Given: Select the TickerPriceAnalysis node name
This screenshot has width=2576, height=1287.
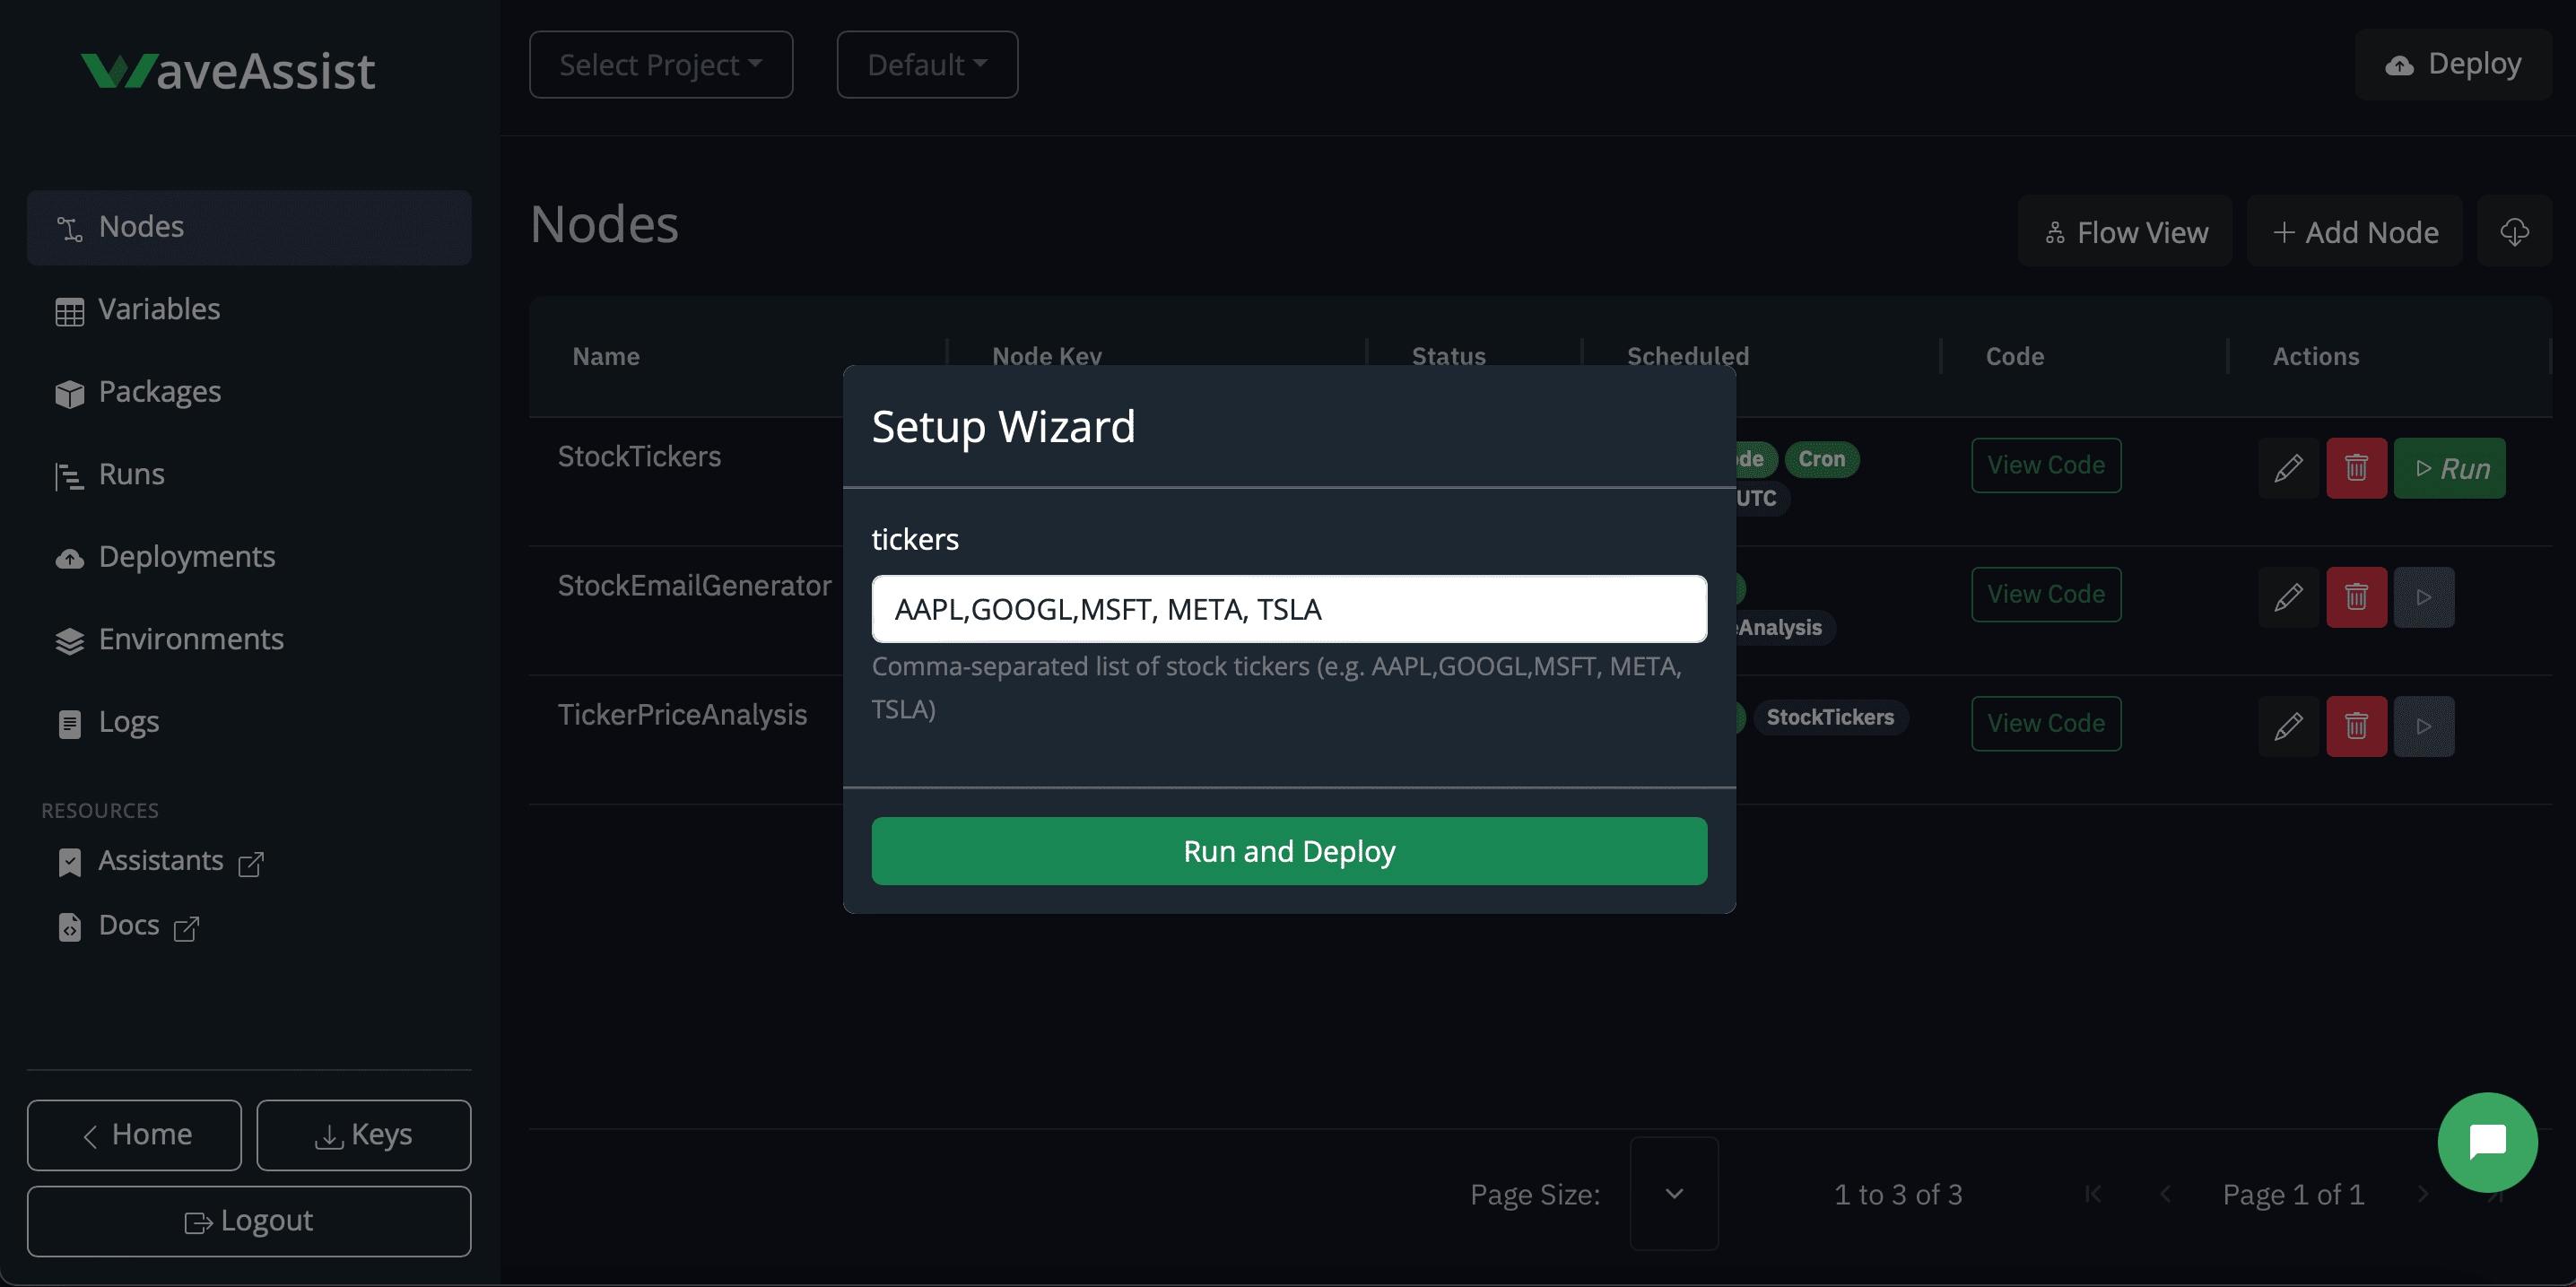Looking at the screenshot, I should 682,715.
